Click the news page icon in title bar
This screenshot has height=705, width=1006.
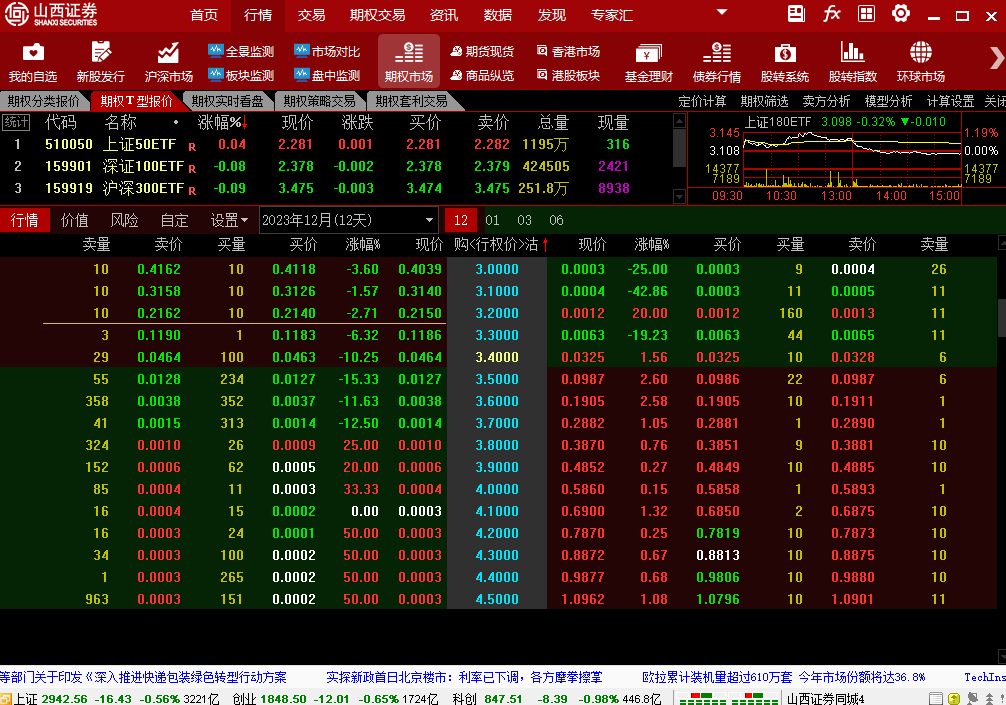coord(796,13)
